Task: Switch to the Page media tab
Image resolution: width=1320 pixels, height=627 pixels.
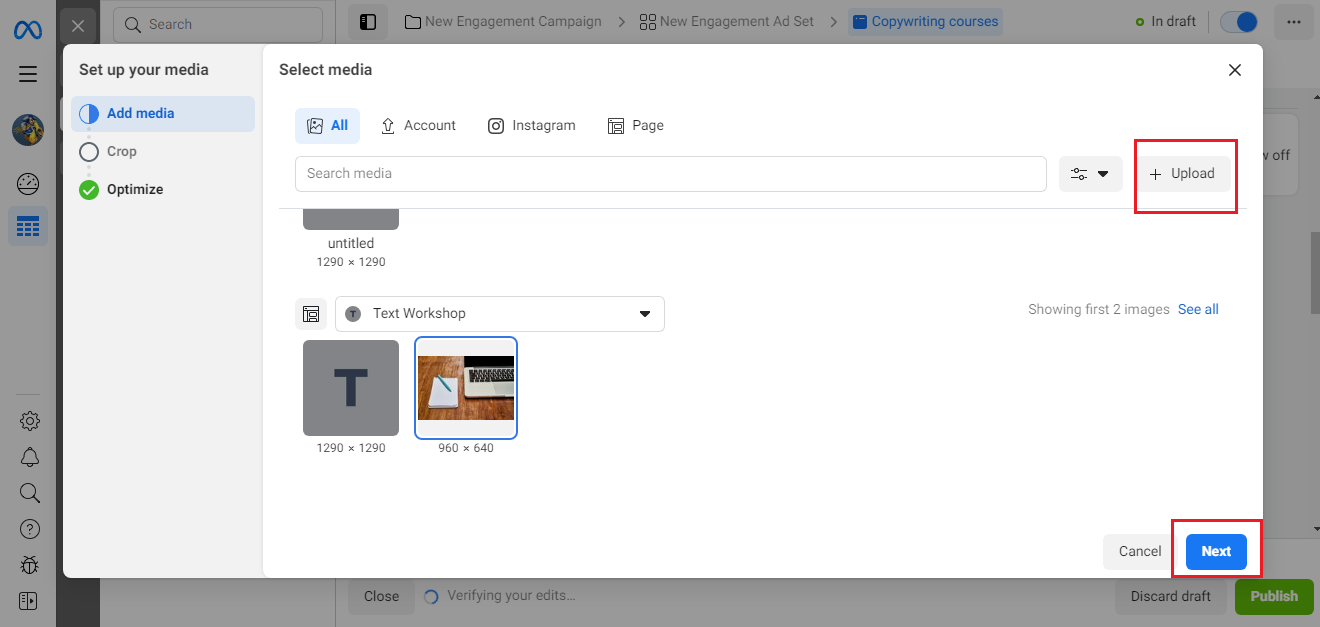Action: point(635,126)
